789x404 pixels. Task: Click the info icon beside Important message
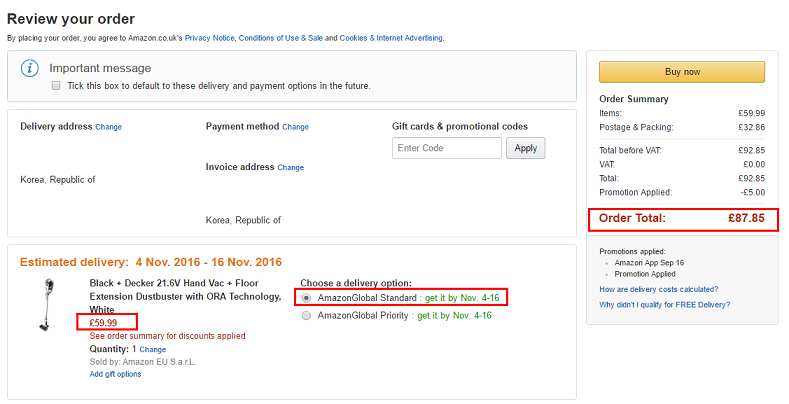(x=31, y=68)
